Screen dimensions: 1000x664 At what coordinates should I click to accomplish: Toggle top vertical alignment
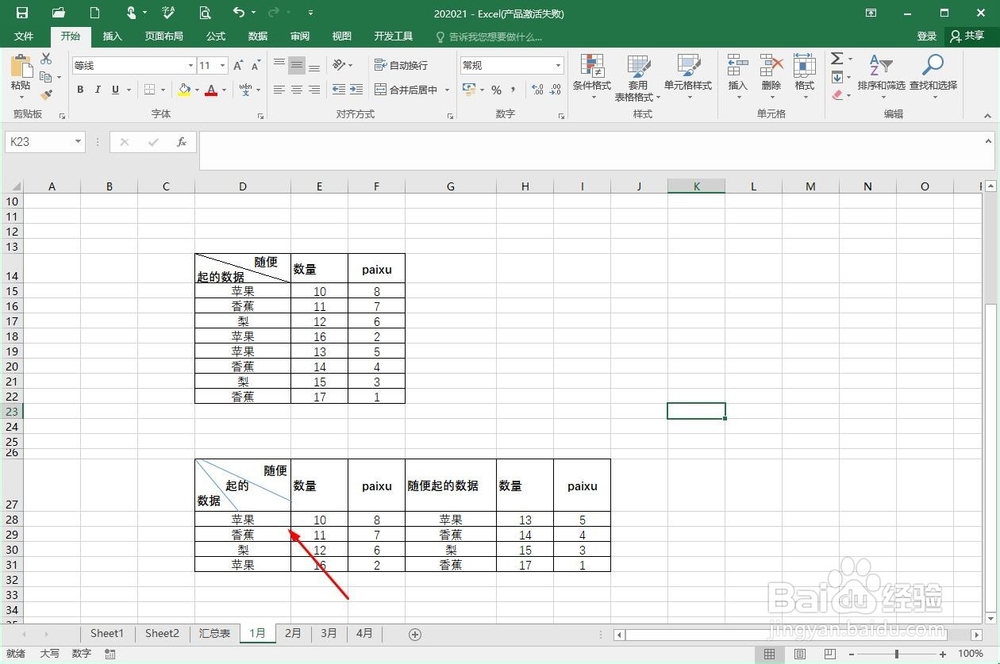coord(279,64)
